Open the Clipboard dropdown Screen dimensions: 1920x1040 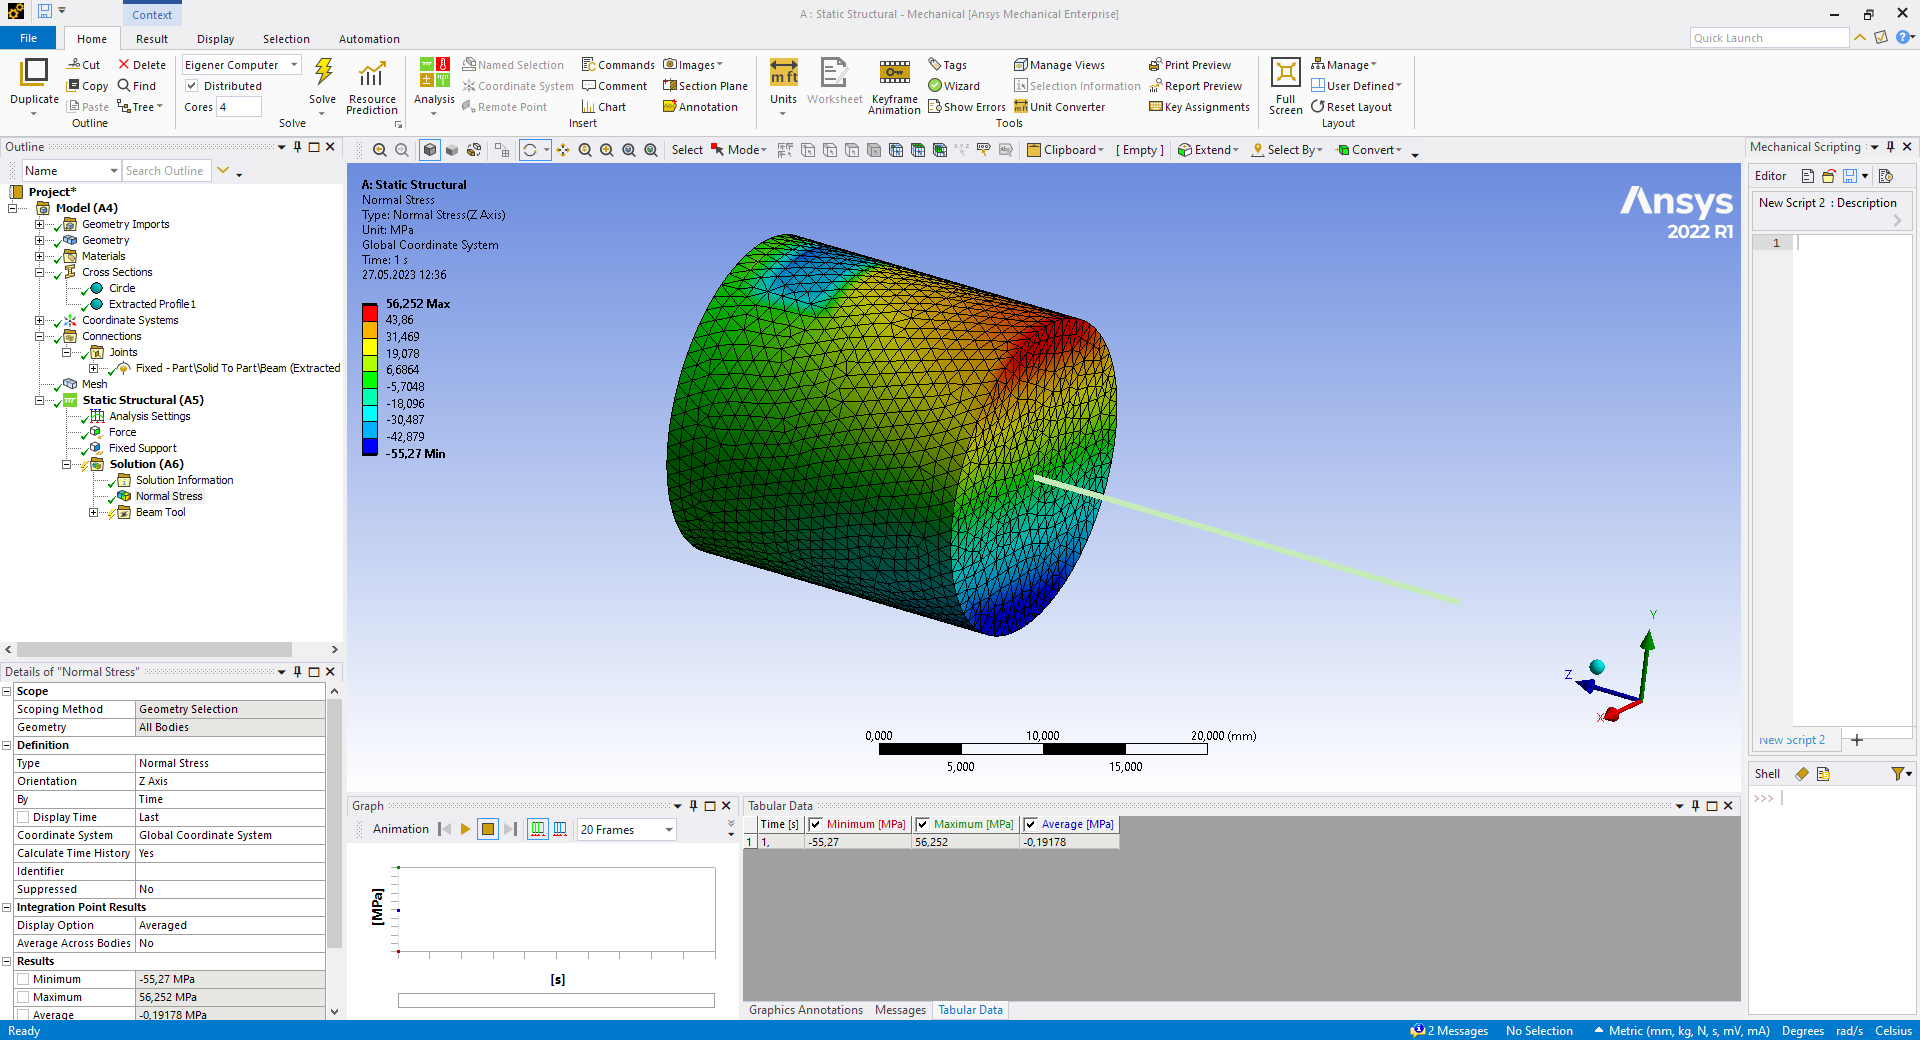click(1065, 150)
